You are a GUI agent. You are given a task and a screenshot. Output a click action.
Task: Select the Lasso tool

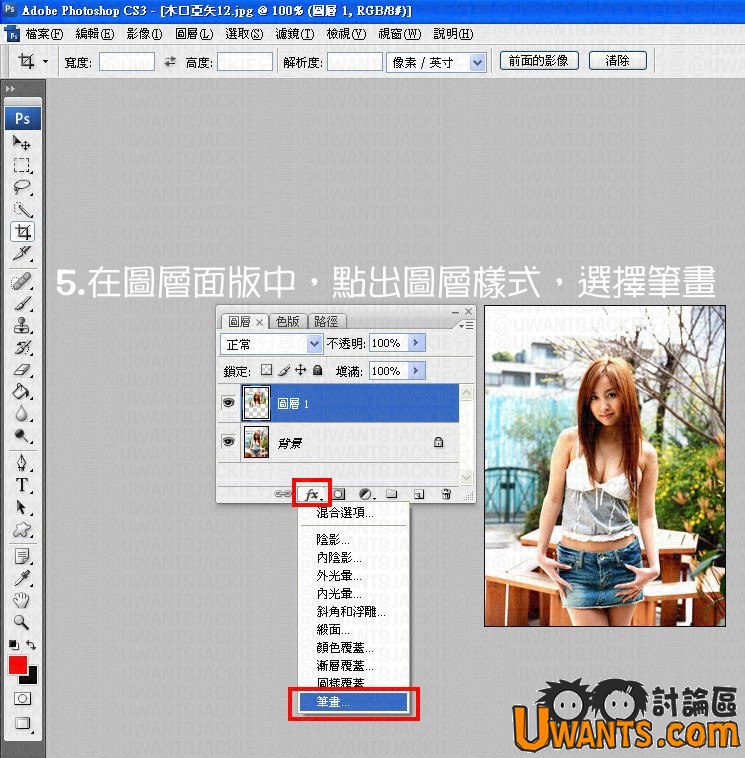[x=21, y=187]
